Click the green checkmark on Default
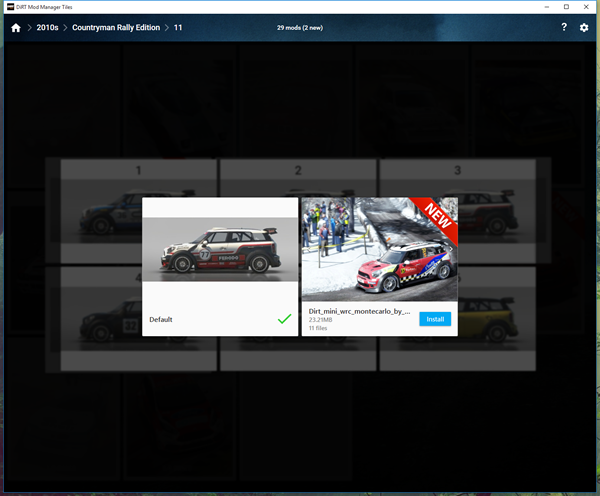 (x=284, y=319)
